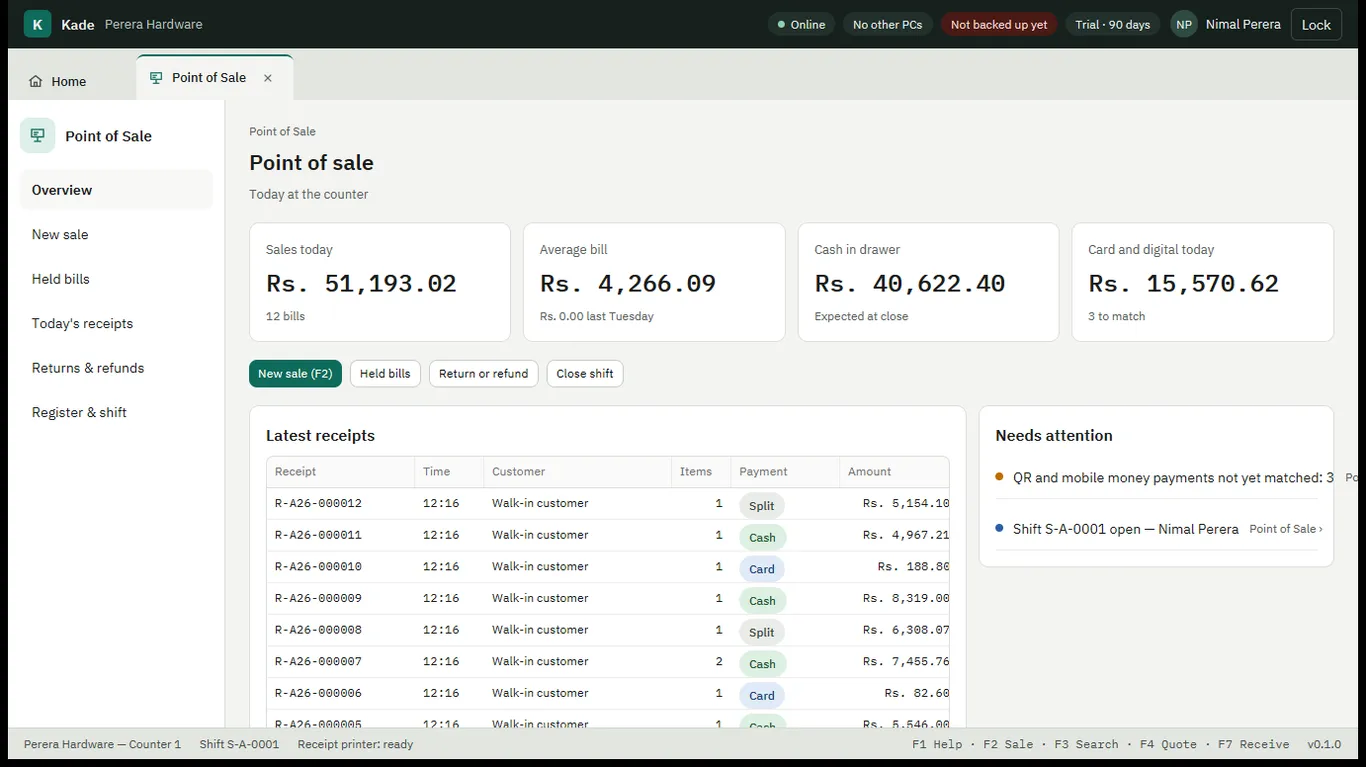Viewport: 1366px width, 767px height.
Task: Click the NP user avatar
Action: pos(1184,24)
